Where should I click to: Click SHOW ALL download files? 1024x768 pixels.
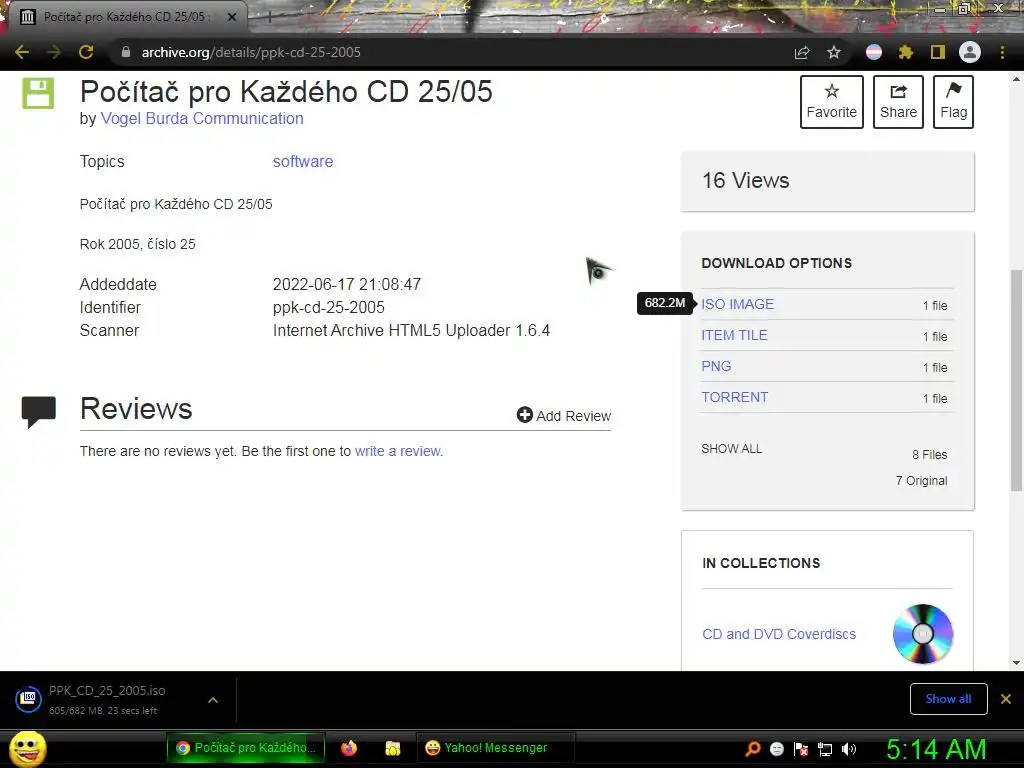(731, 449)
